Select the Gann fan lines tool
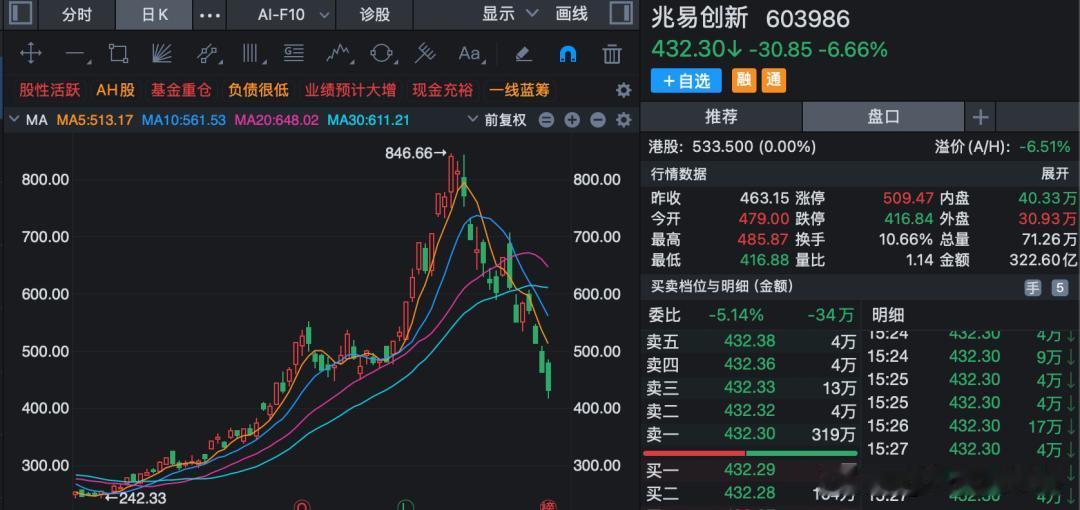The image size is (1080, 510). point(161,53)
